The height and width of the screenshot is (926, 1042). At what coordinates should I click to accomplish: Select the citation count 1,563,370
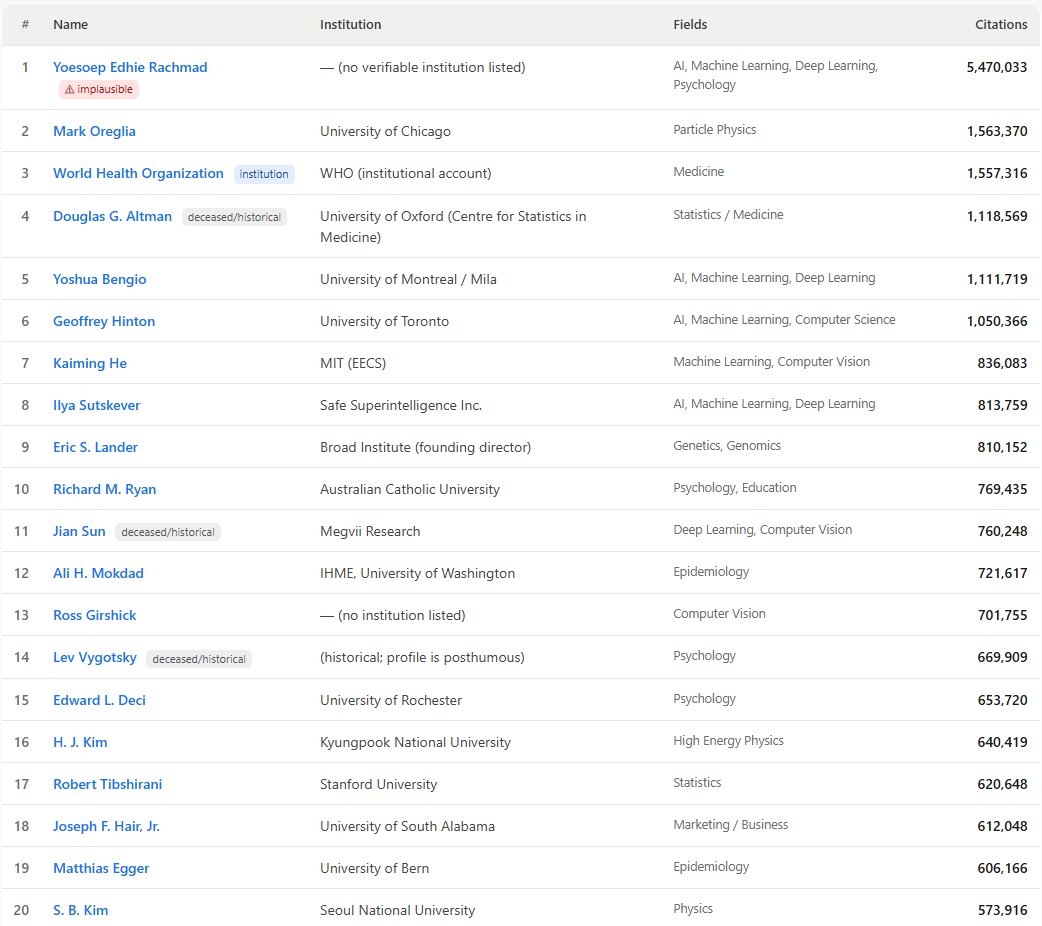(997, 131)
